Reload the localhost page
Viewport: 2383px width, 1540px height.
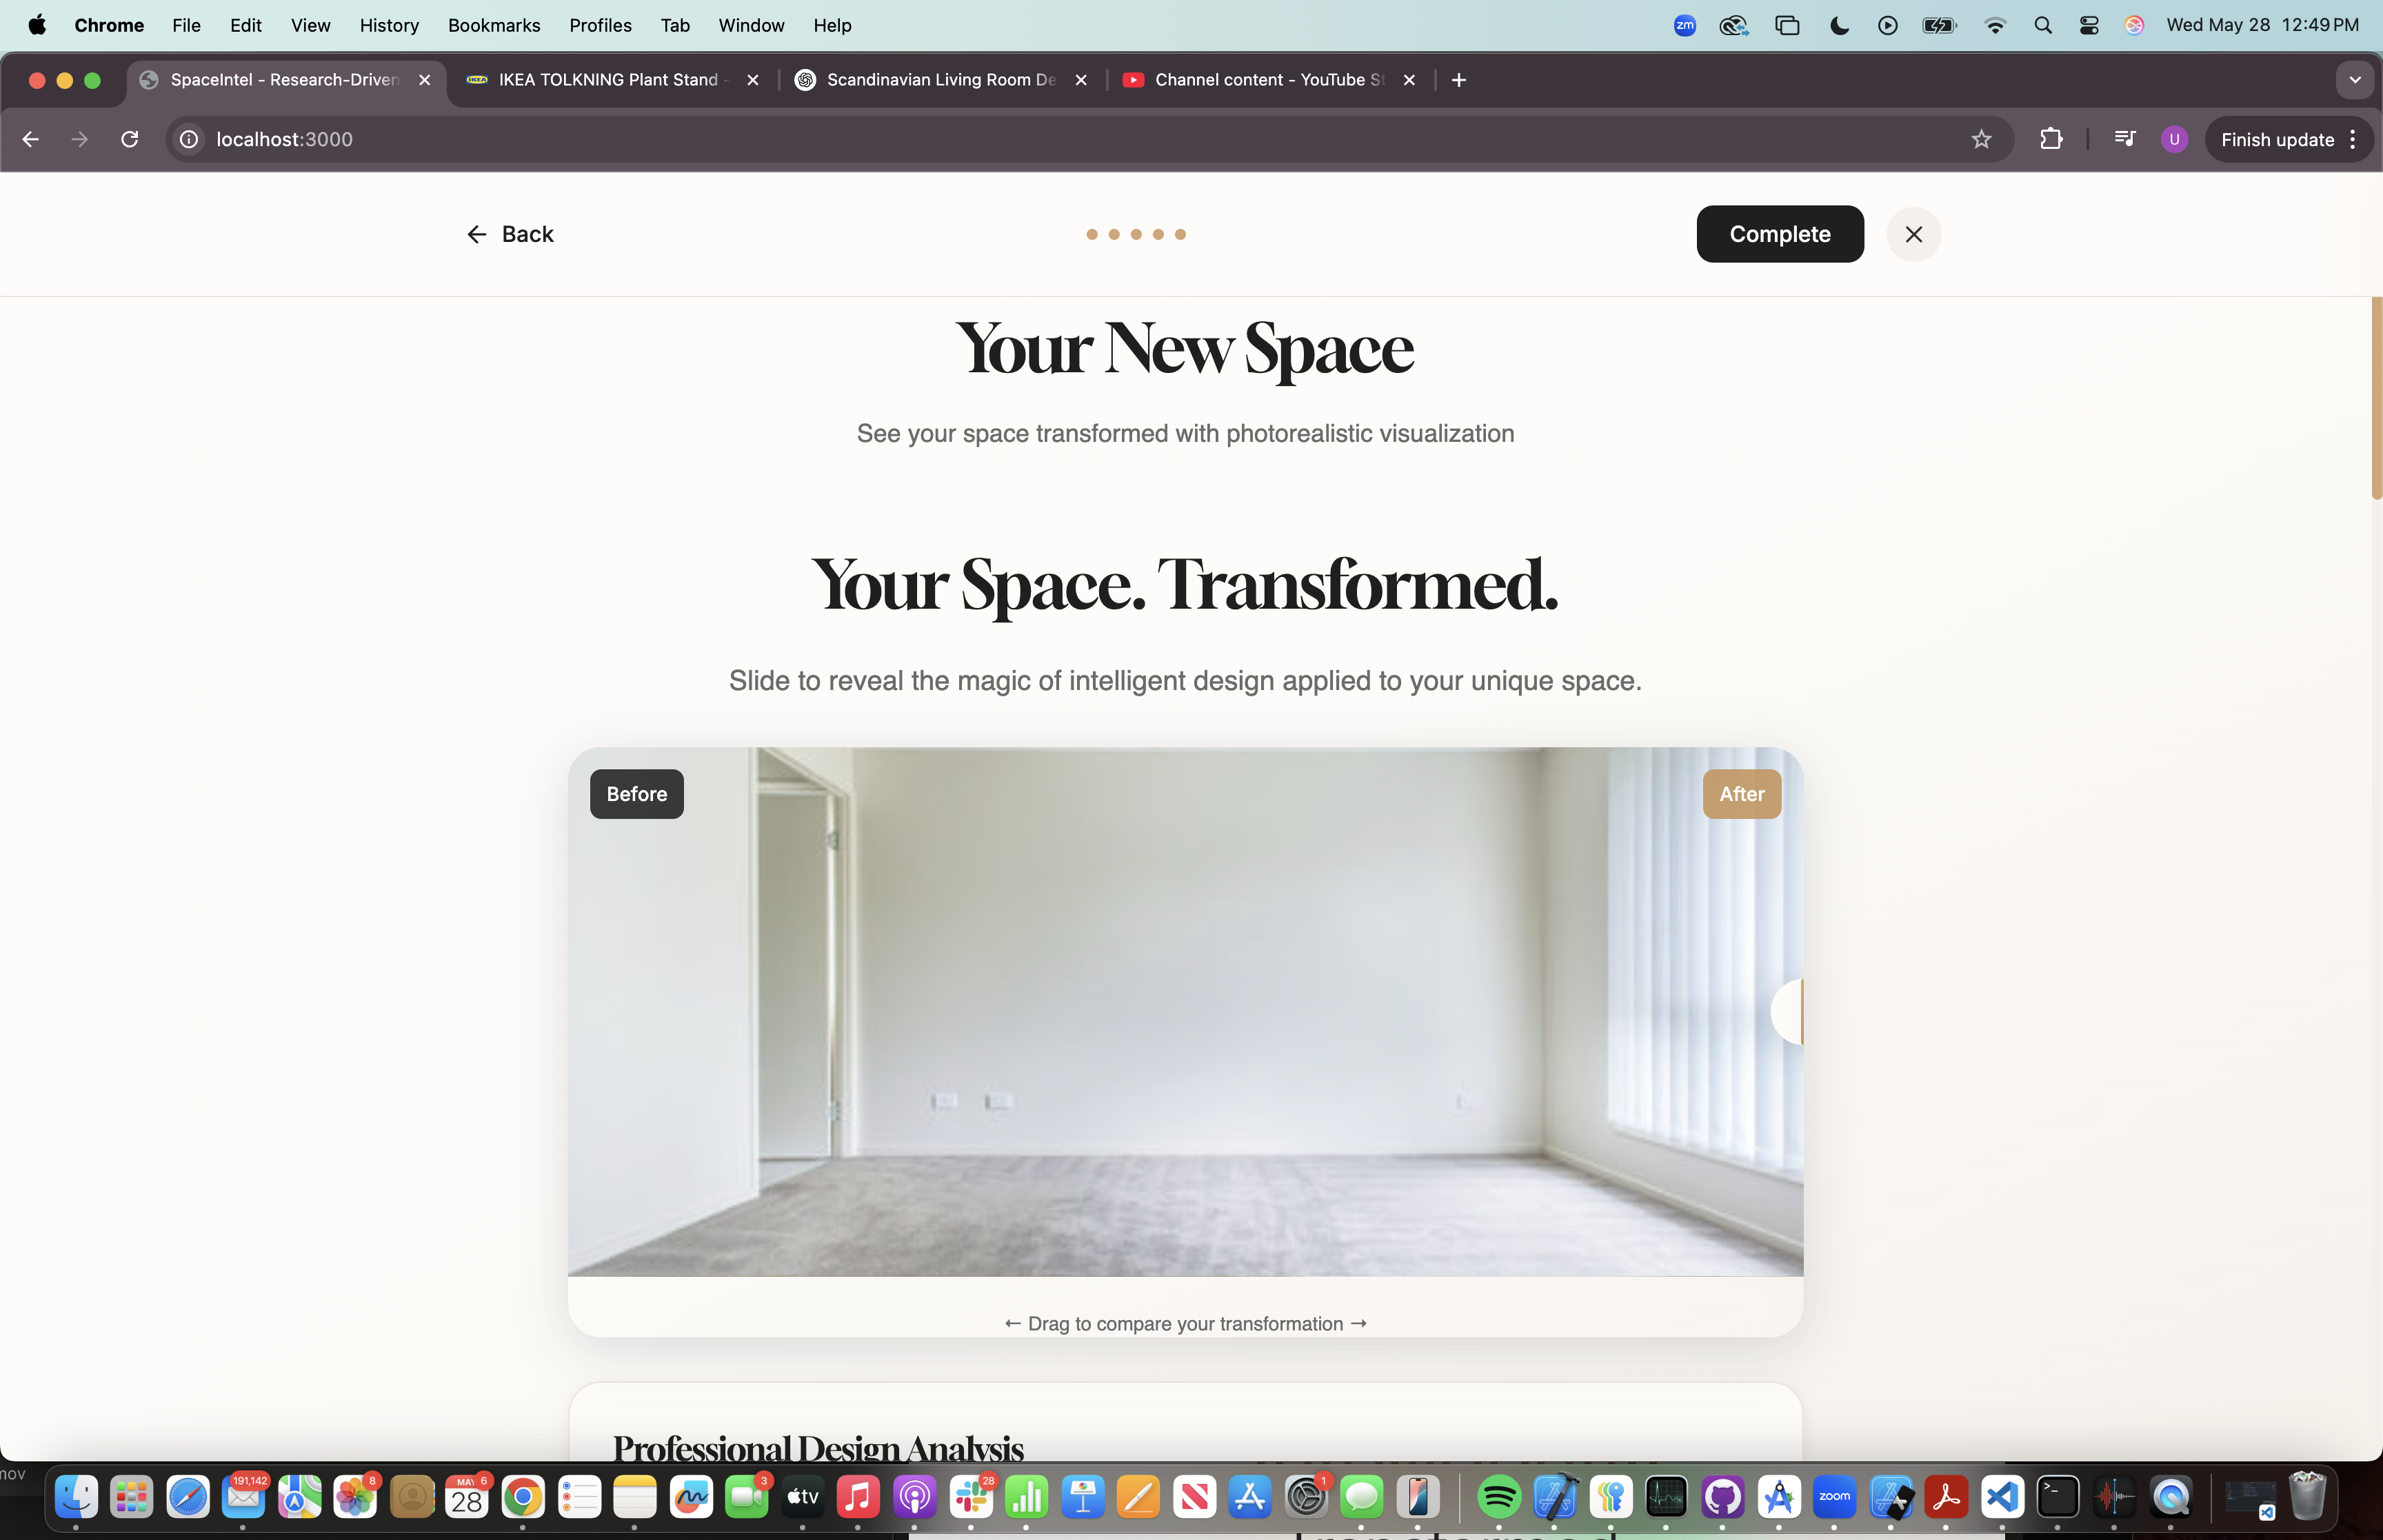pos(130,139)
